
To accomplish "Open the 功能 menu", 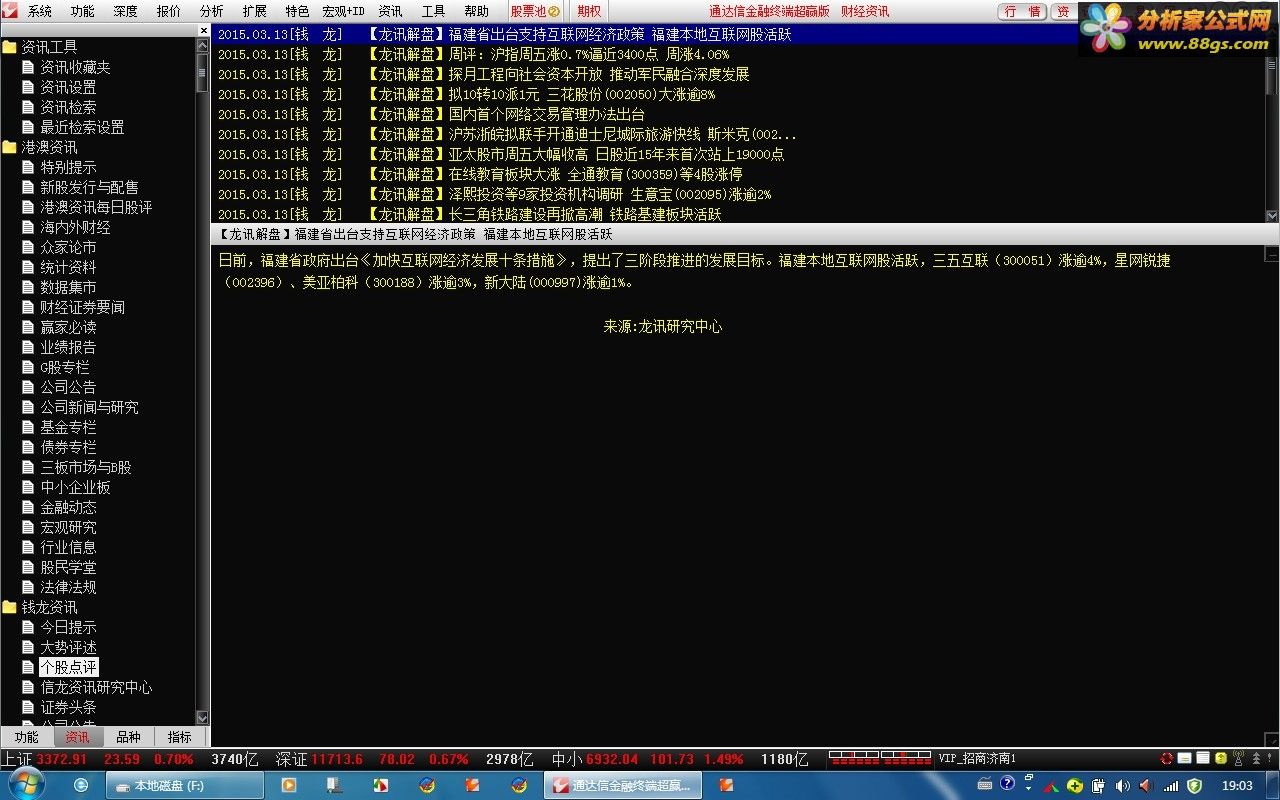I will coord(82,12).
